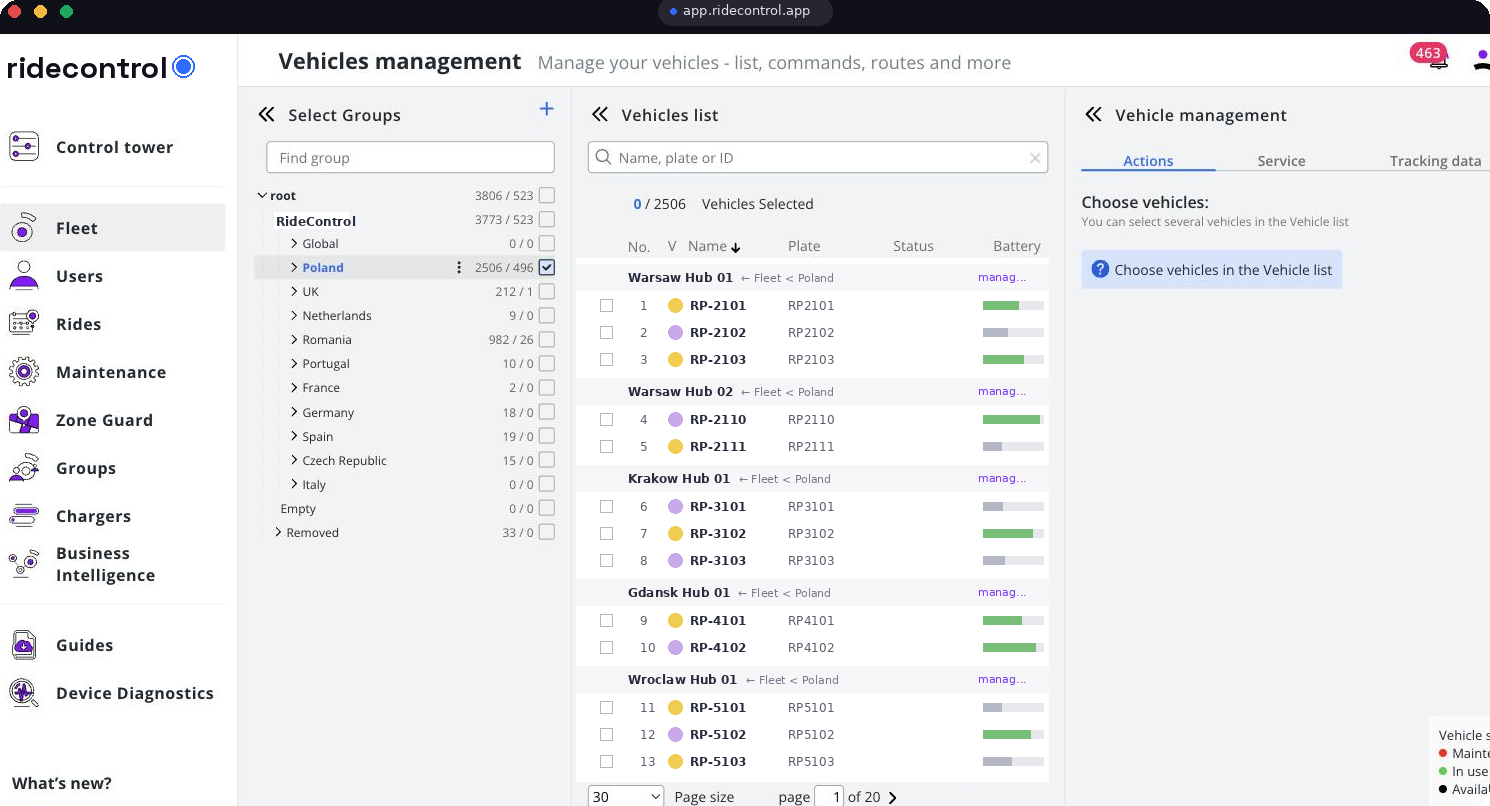The height and width of the screenshot is (806, 1490).
Task: Click battery bar of RP-2110
Action: [x=1013, y=419]
